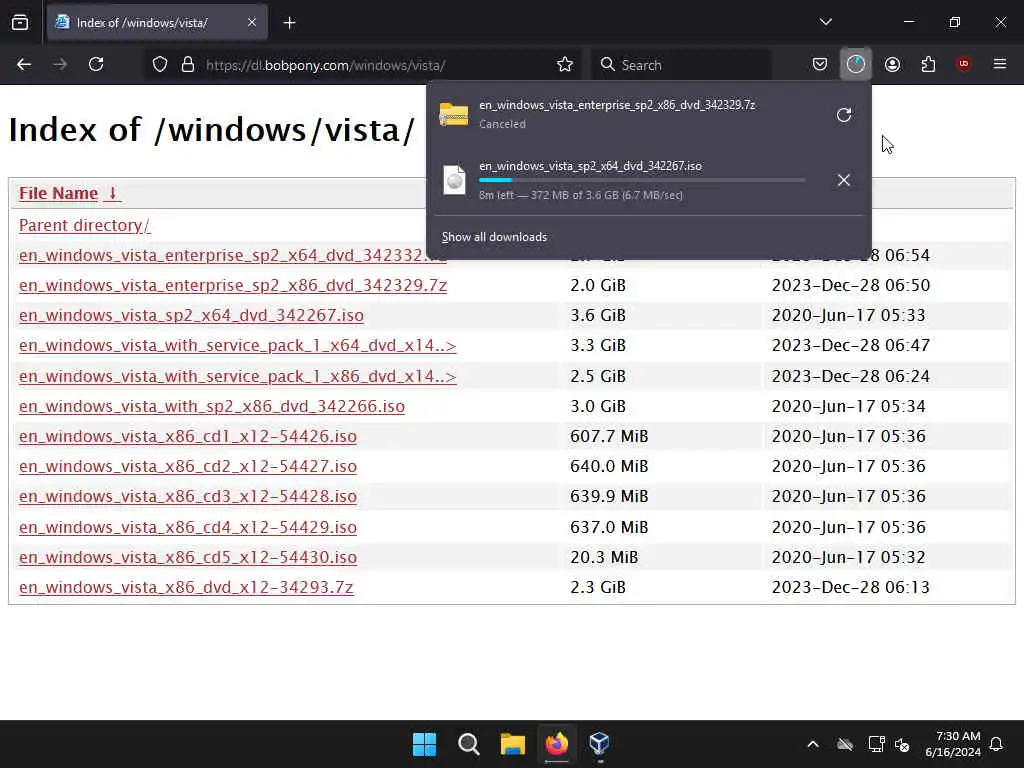Screen dimensions: 1024x768
Task: Show hidden system tray icons
Action: tap(812, 744)
